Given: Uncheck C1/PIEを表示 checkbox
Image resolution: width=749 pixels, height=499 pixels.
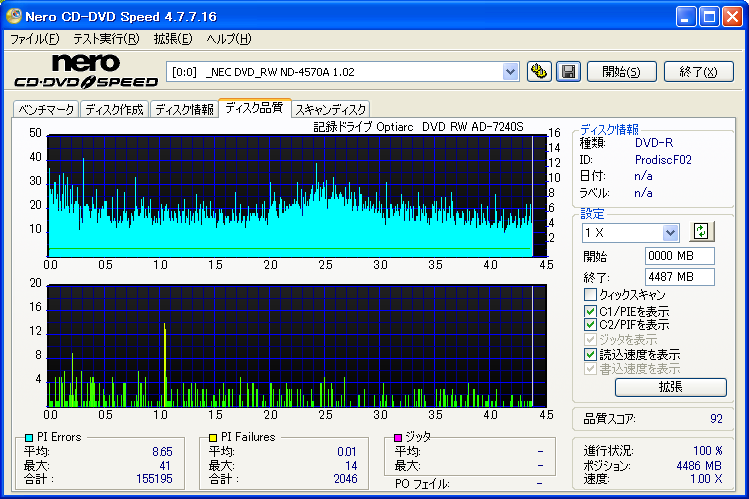Looking at the screenshot, I should [590, 311].
